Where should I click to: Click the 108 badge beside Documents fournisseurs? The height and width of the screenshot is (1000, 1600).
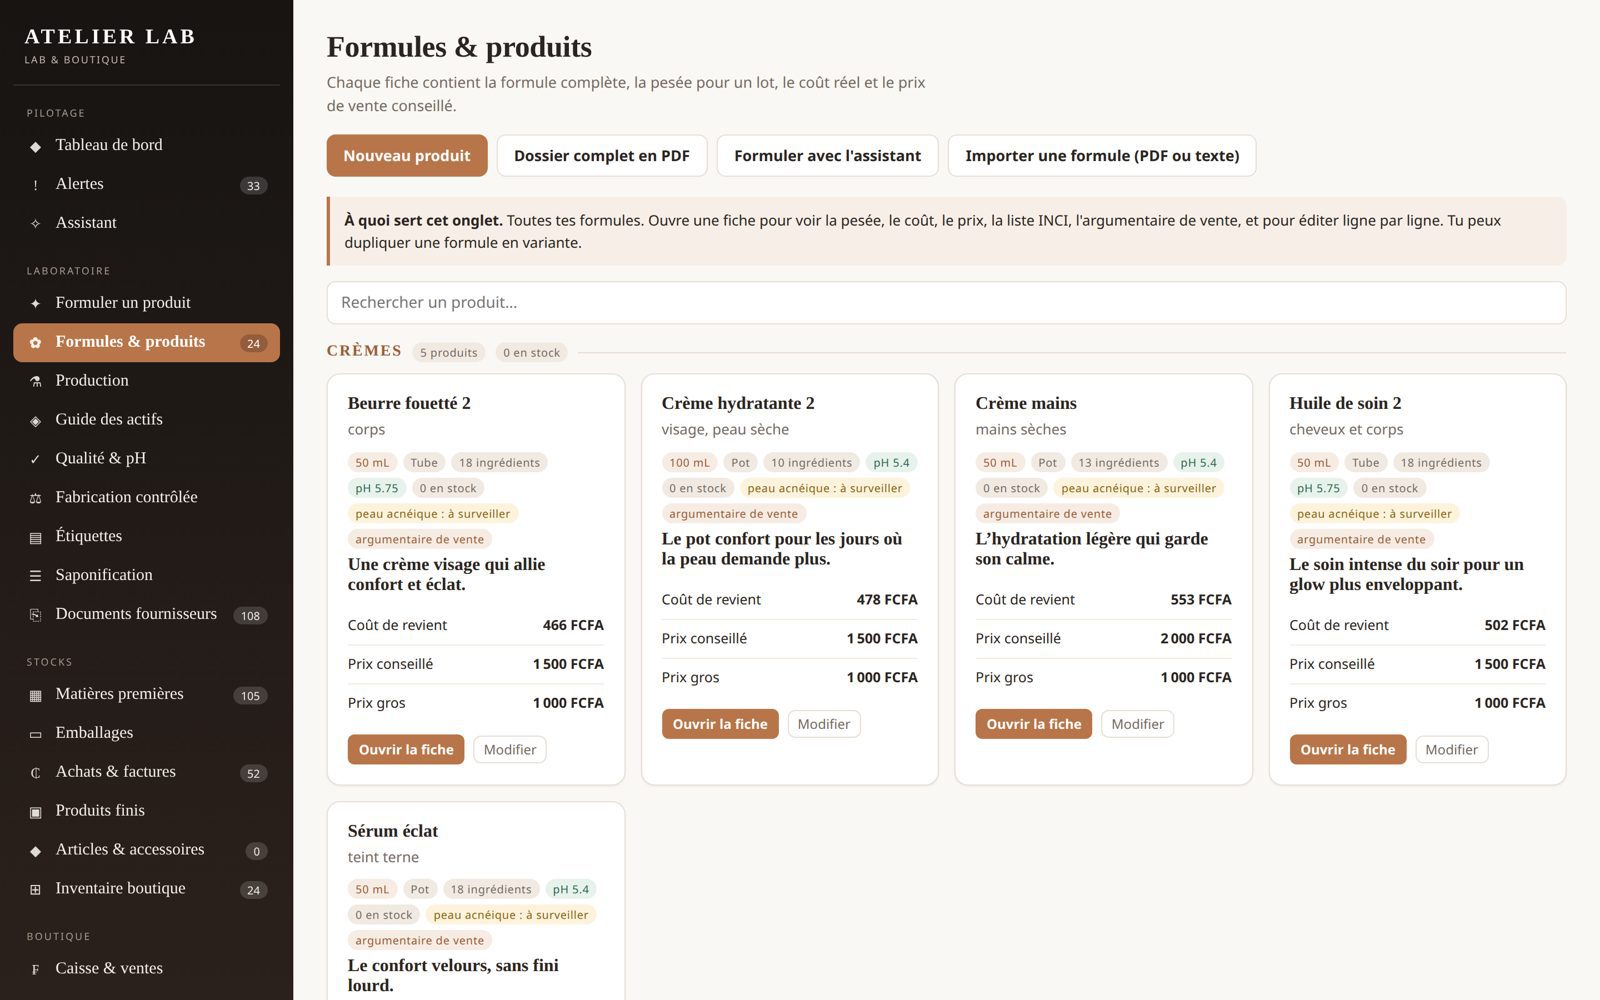tap(250, 616)
